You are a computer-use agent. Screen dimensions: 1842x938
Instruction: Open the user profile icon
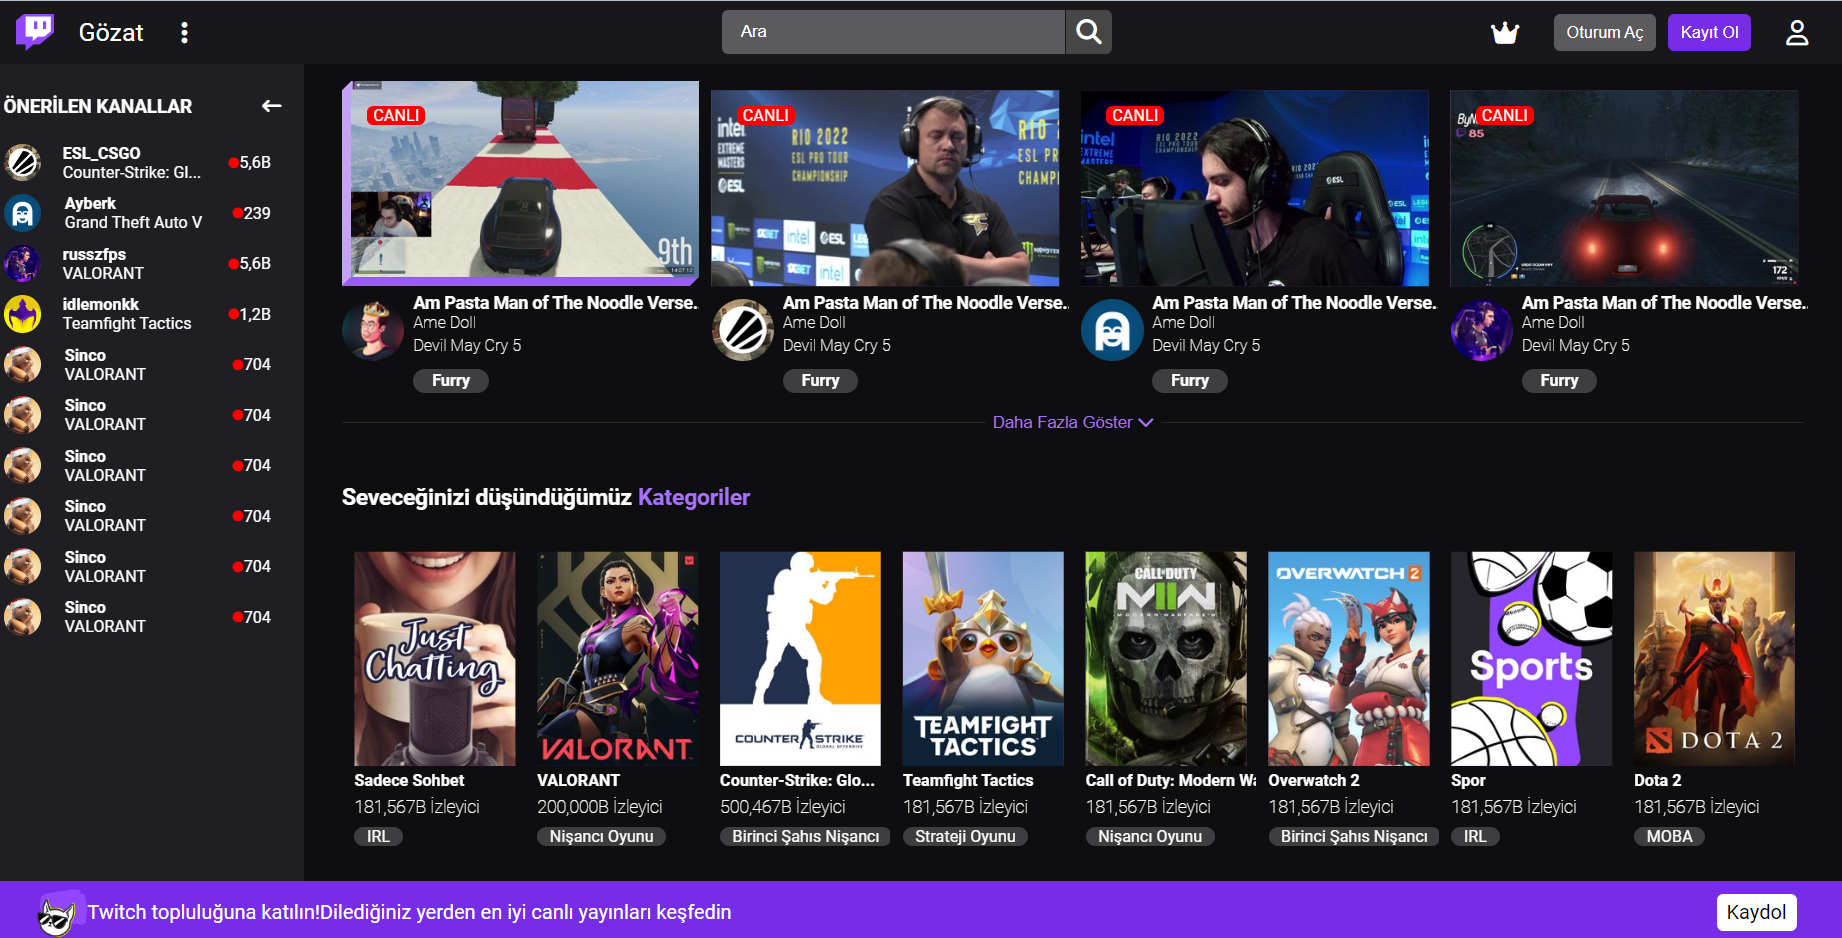1796,33
